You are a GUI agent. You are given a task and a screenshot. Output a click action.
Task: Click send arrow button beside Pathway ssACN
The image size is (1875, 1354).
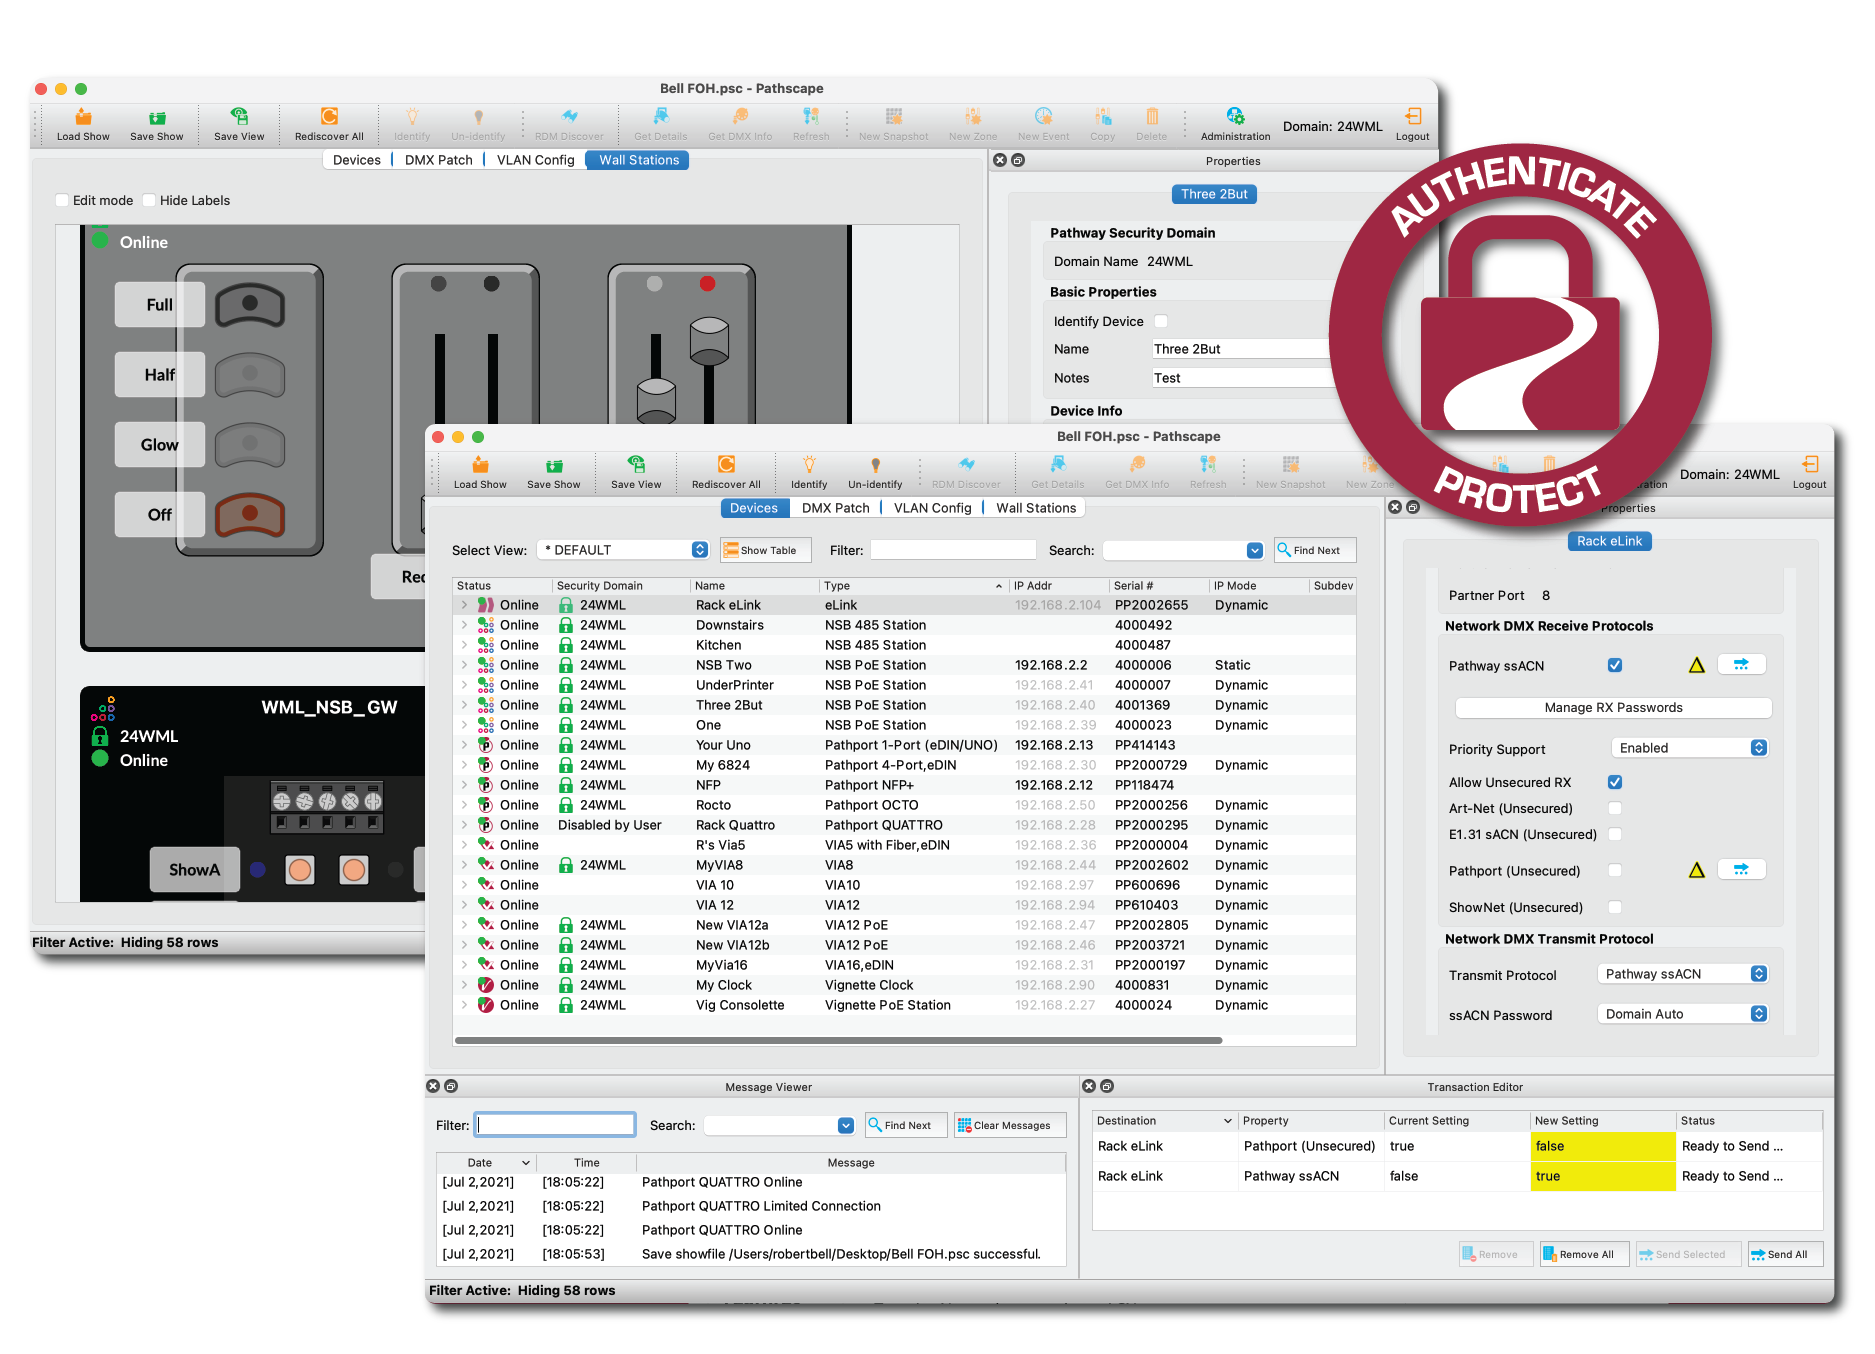1741,664
